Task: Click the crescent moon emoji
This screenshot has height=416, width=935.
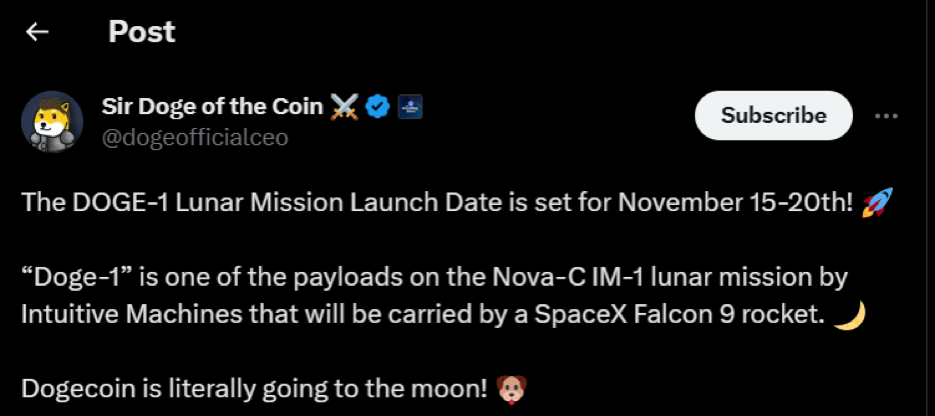Action: click(849, 313)
